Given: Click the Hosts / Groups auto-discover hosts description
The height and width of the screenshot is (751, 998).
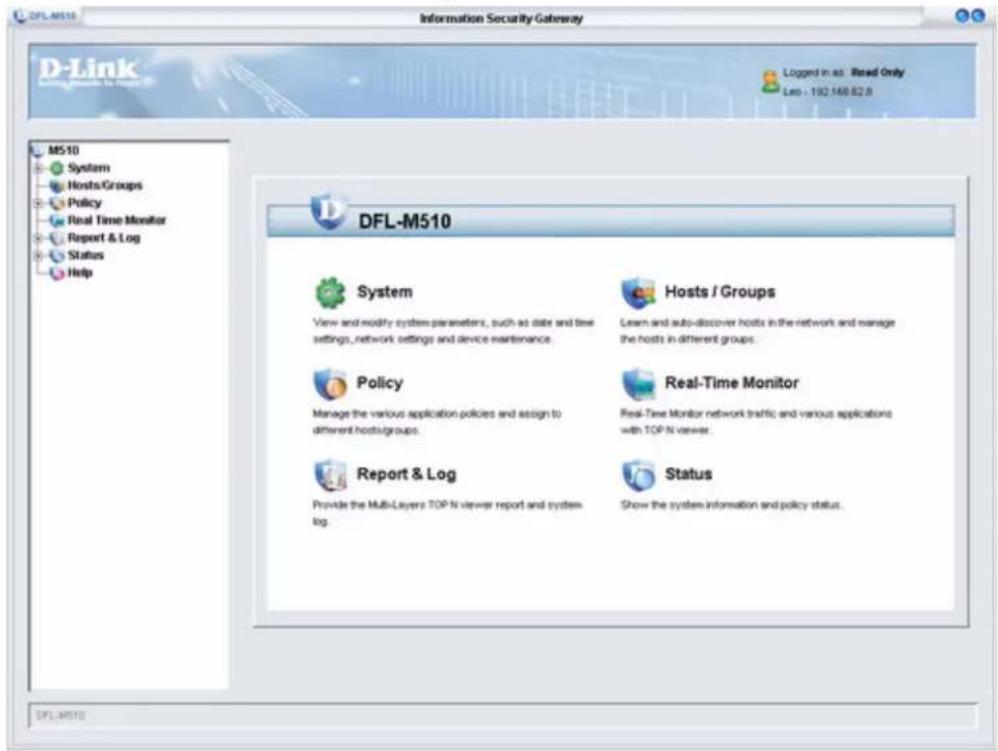Looking at the screenshot, I should click(x=757, y=331).
